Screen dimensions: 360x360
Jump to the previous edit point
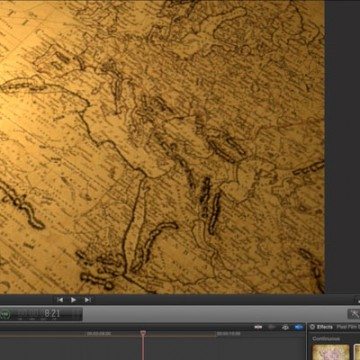tap(60, 300)
